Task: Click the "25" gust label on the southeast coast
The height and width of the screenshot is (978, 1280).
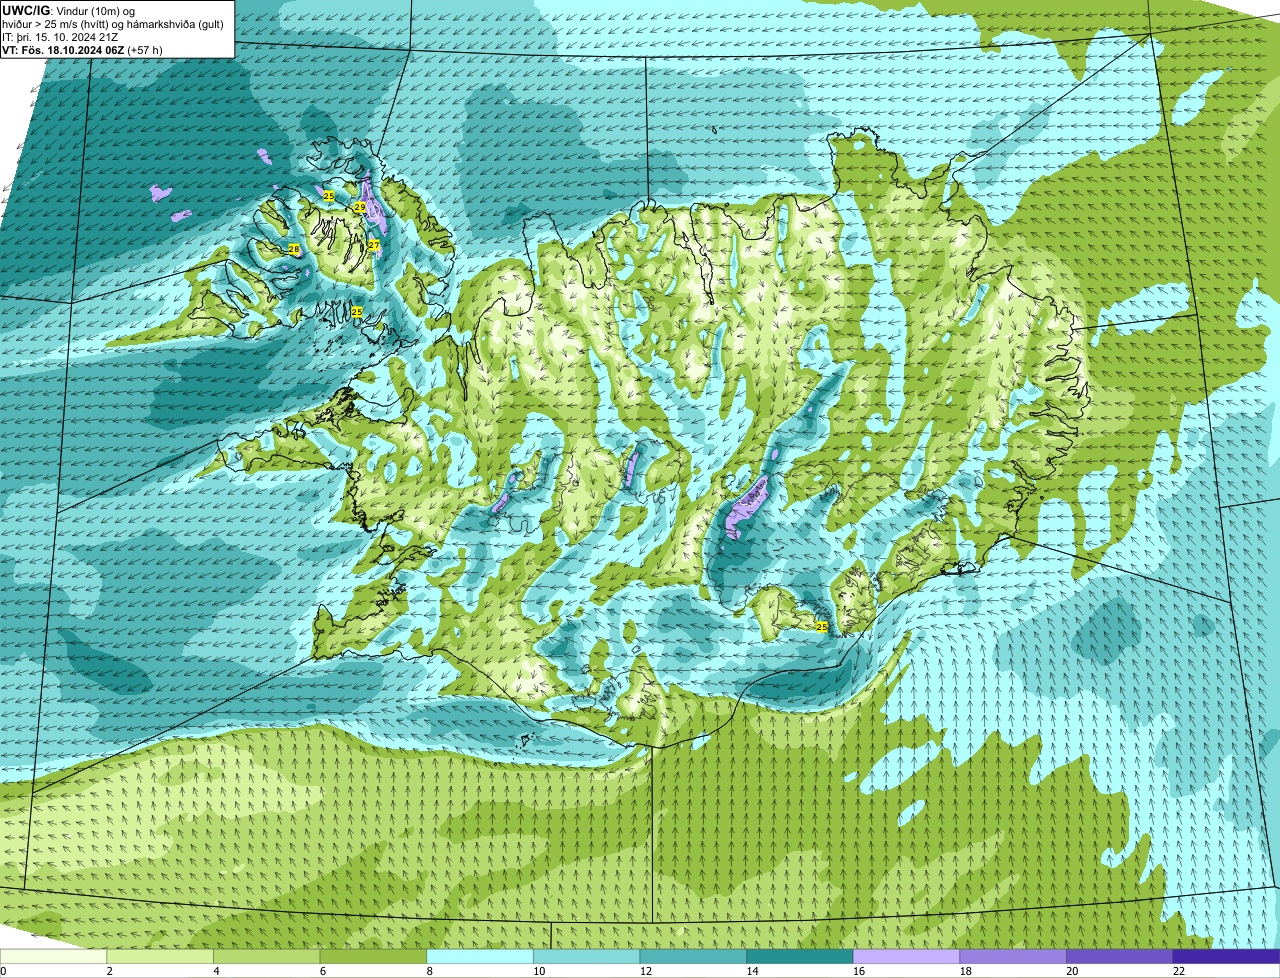Action: [822, 627]
